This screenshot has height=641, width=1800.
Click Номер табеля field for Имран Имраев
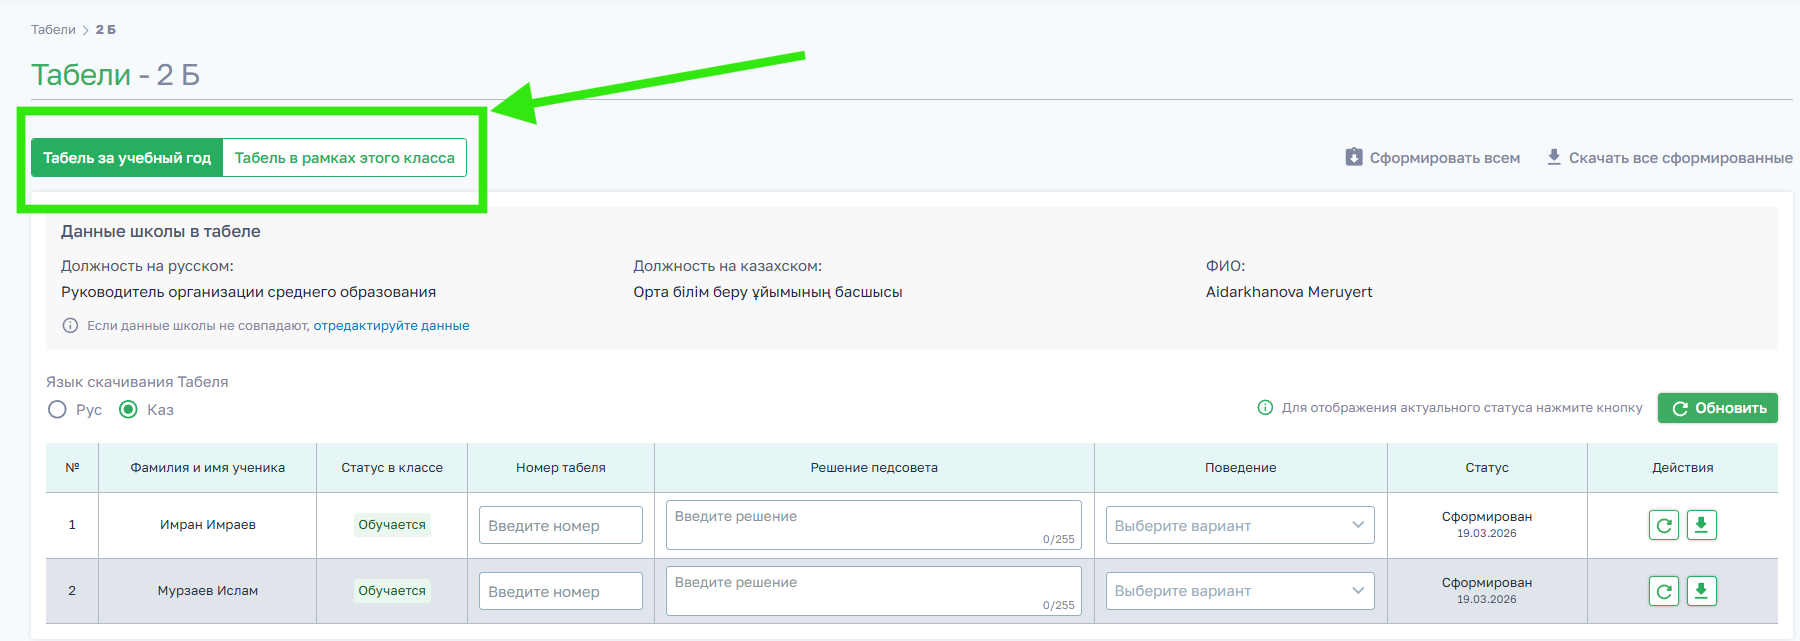click(x=560, y=525)
